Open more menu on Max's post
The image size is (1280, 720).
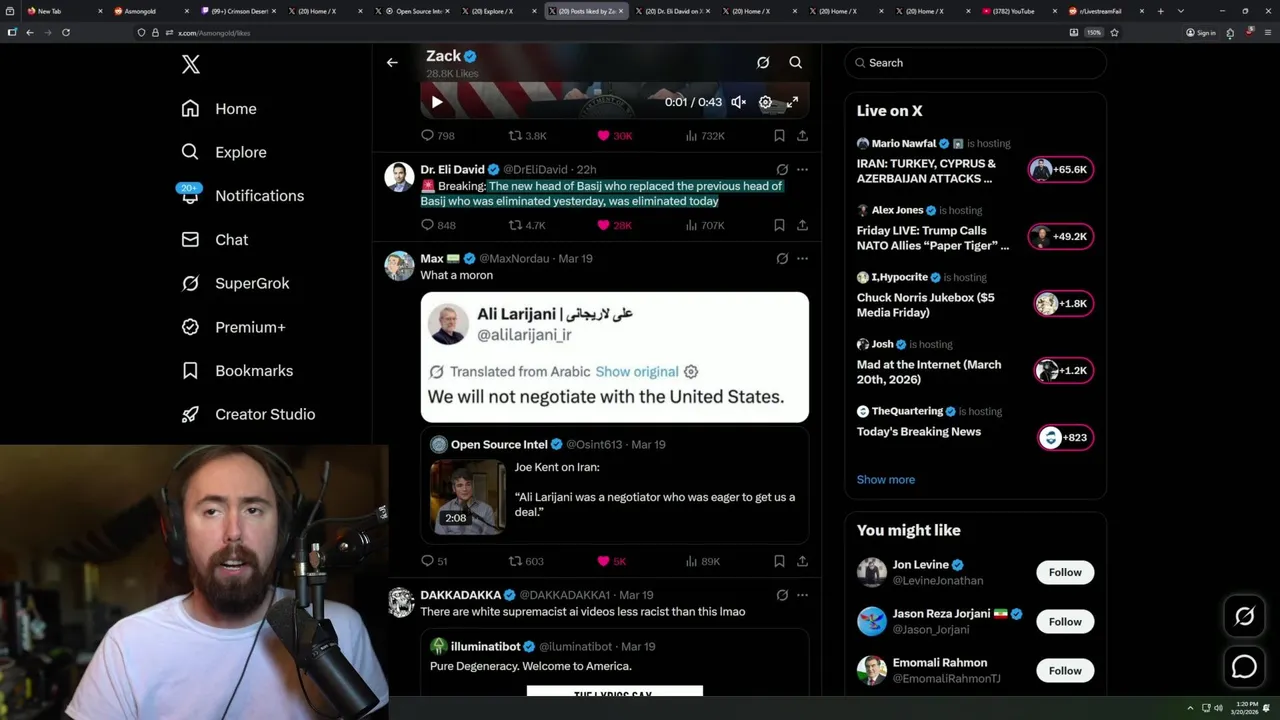pyautogui.click(x=802, y=259)
